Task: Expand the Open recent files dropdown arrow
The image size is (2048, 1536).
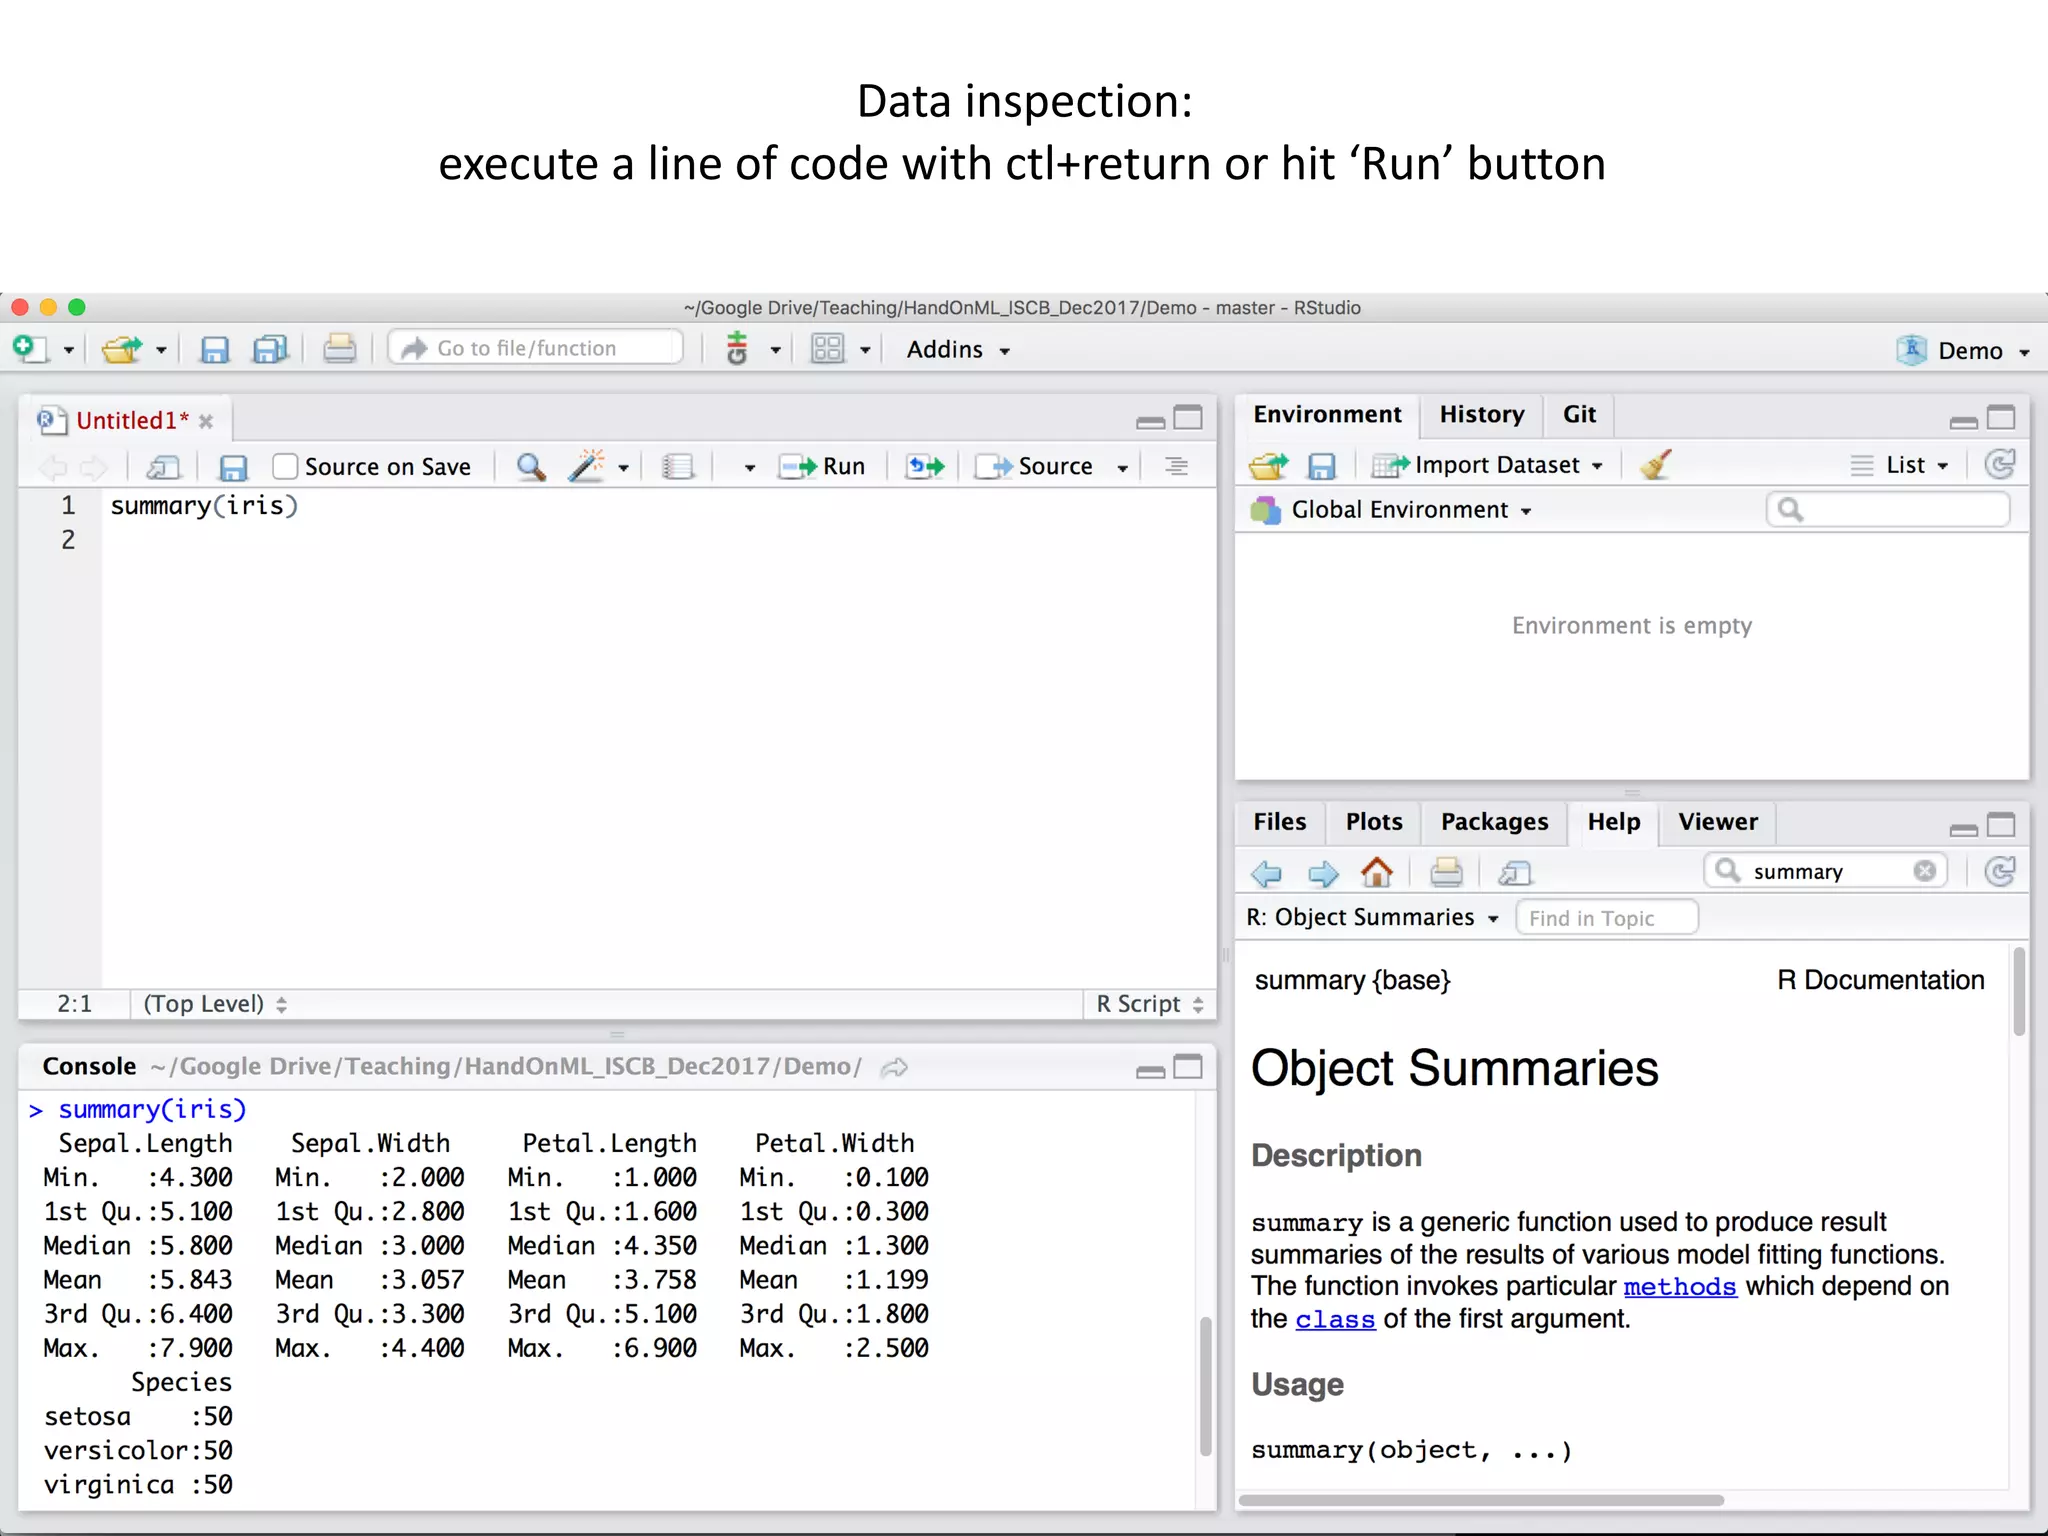Action: [160, 350]
